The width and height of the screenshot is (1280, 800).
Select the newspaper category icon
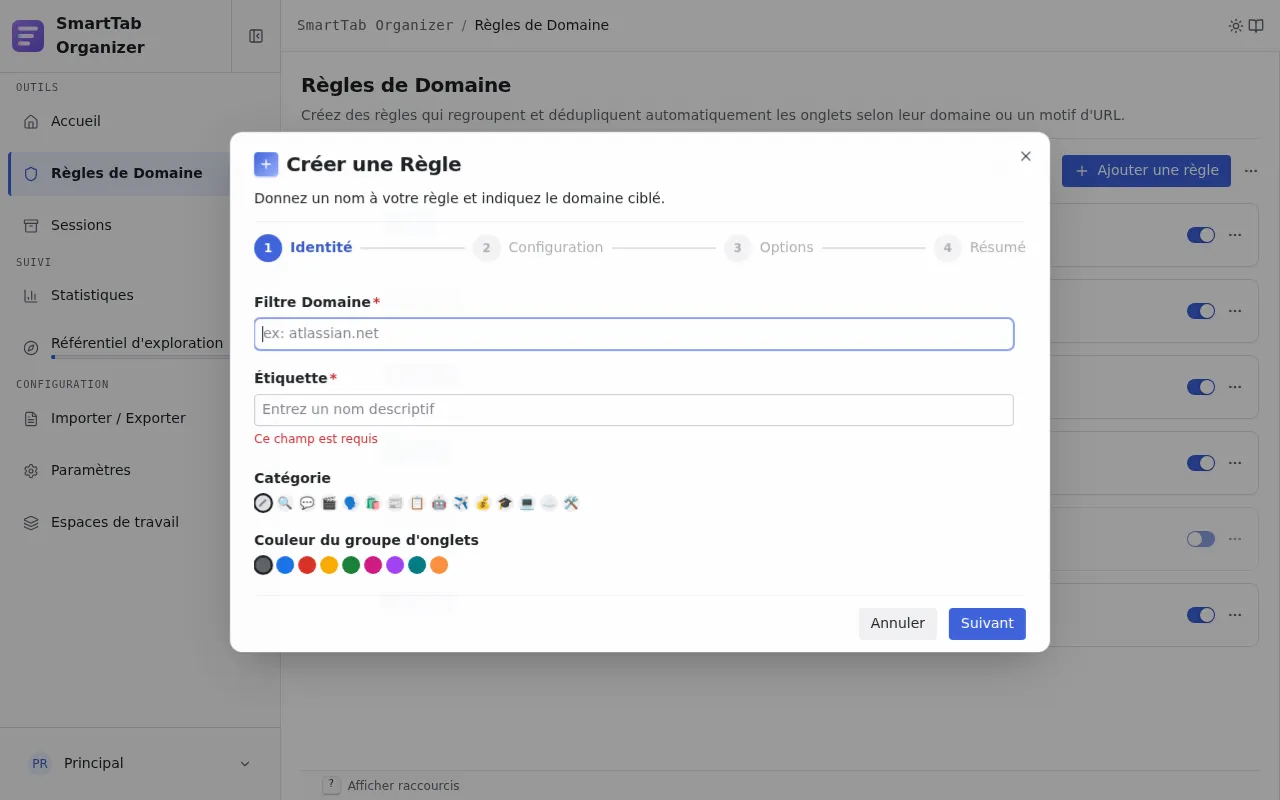pos(395,503)
